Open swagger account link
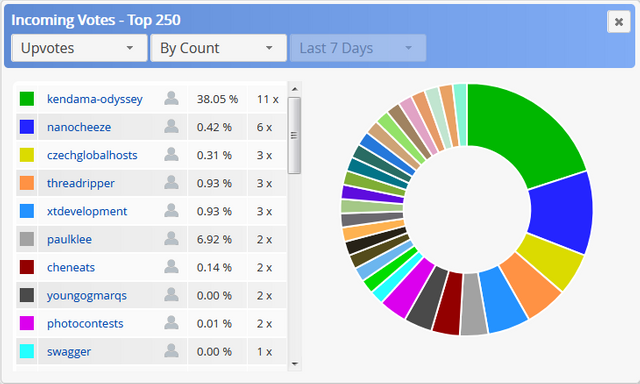Image resolution: width=640 pixels, height=384 pixels. point(69,352)
